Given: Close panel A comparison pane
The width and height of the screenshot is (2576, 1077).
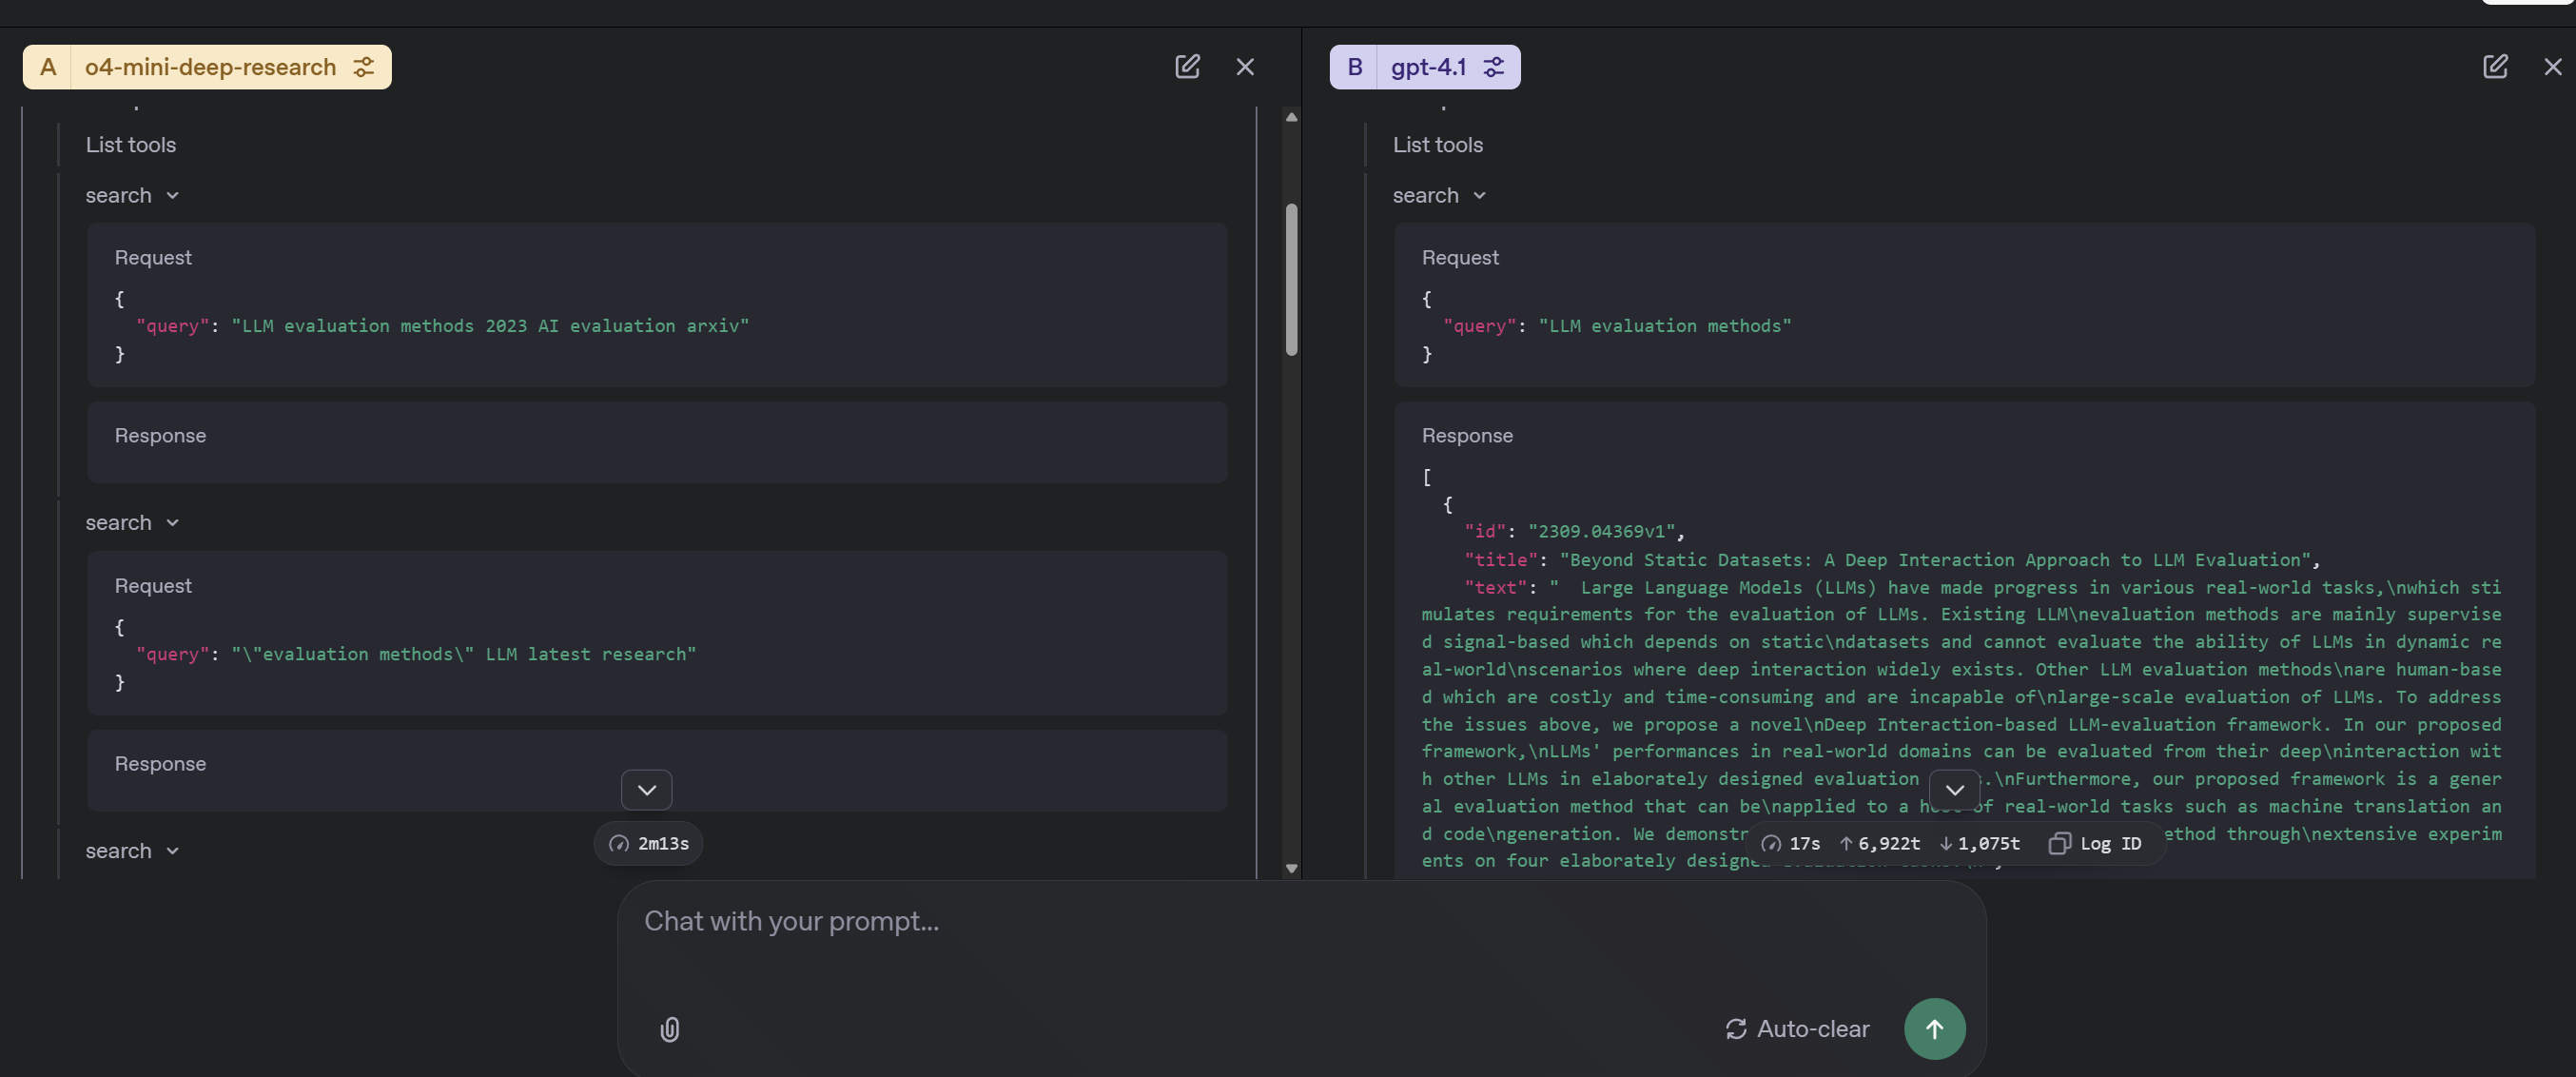Looking at the screenshot, I should pos(1245,67).
